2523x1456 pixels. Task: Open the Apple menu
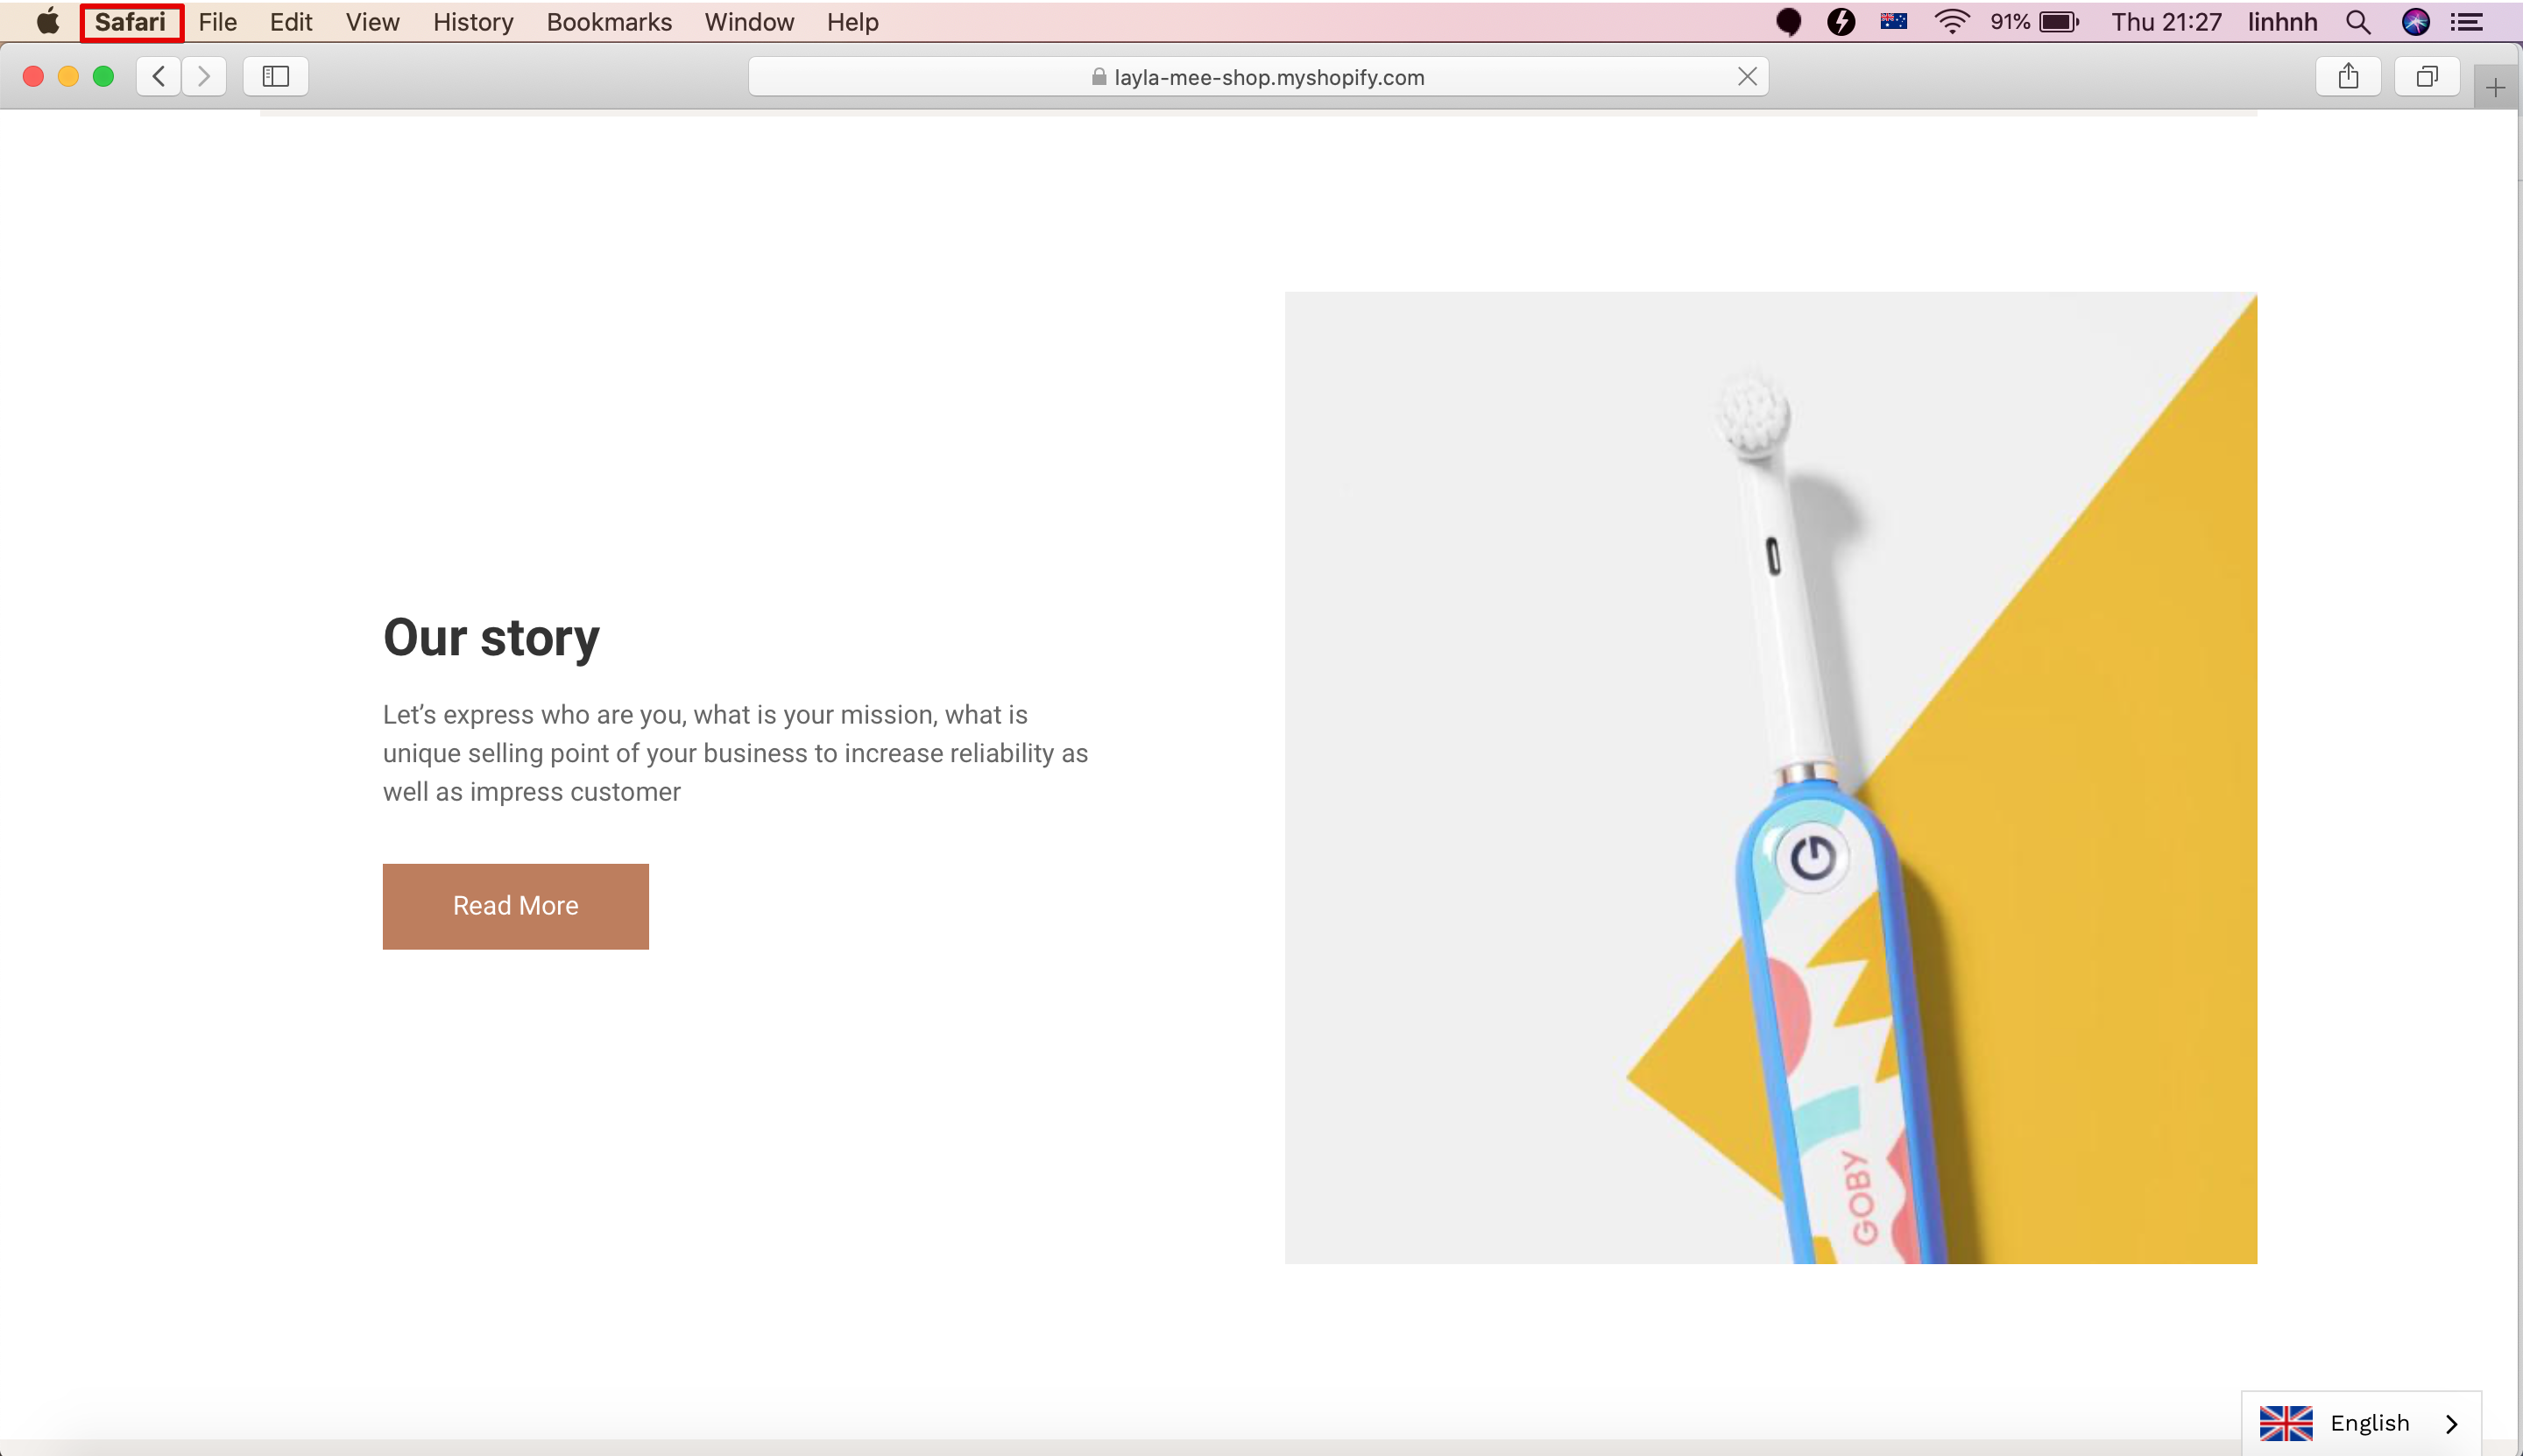point(47,21)
